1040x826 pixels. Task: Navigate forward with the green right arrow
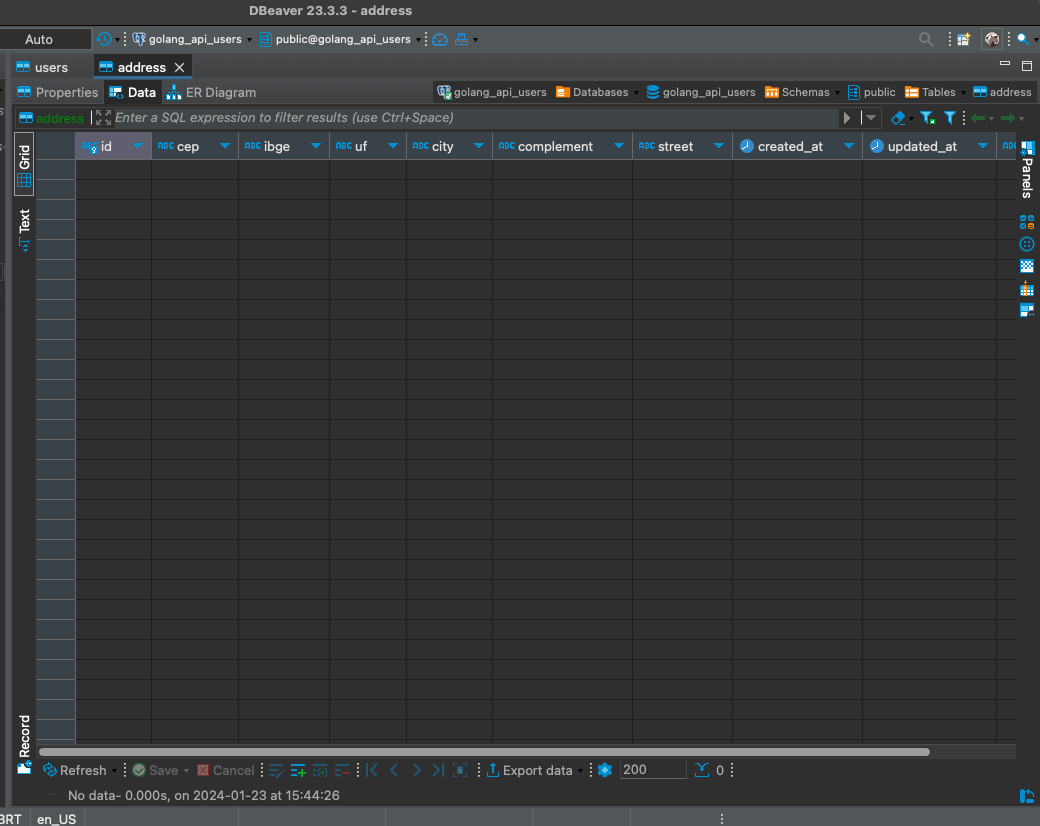coord(1008,118)
